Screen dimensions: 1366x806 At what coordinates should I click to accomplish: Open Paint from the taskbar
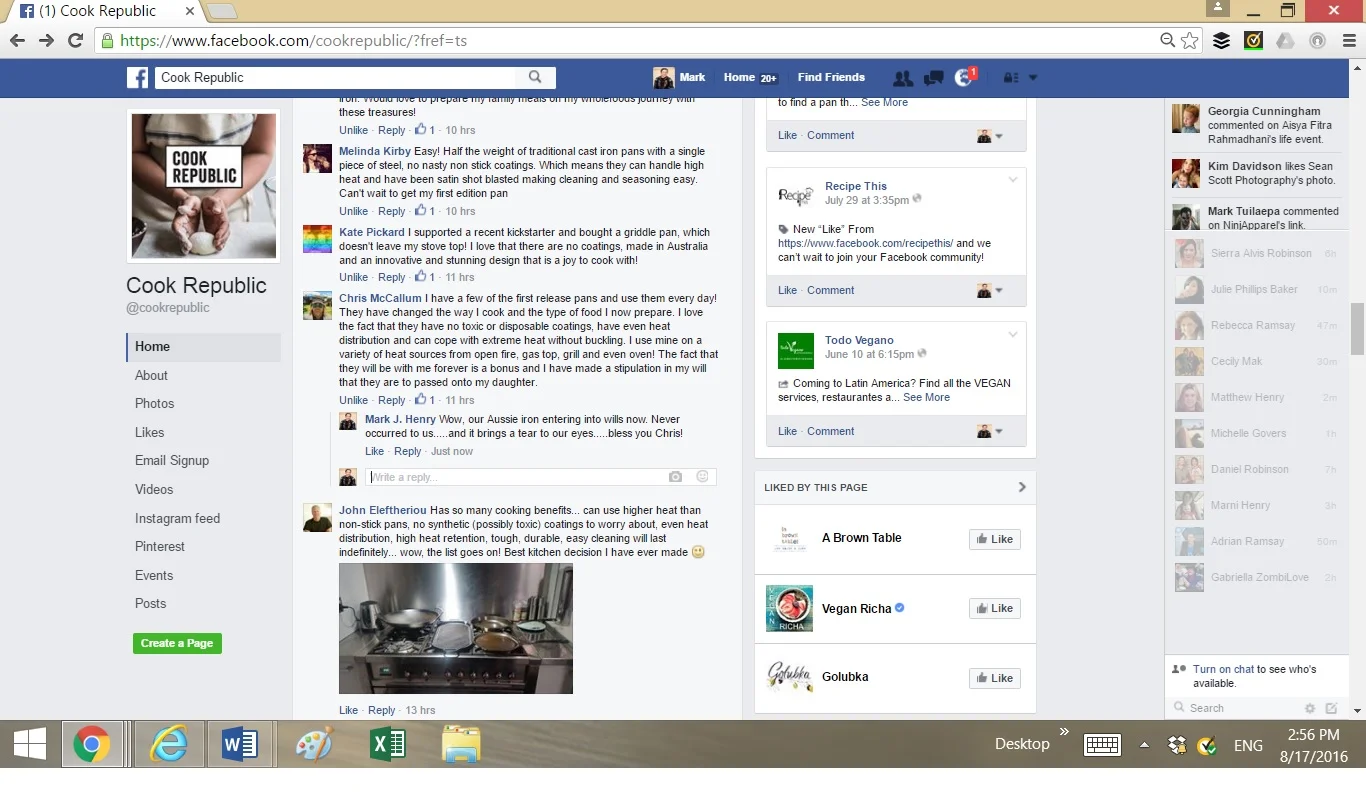(x=314, y=745)
